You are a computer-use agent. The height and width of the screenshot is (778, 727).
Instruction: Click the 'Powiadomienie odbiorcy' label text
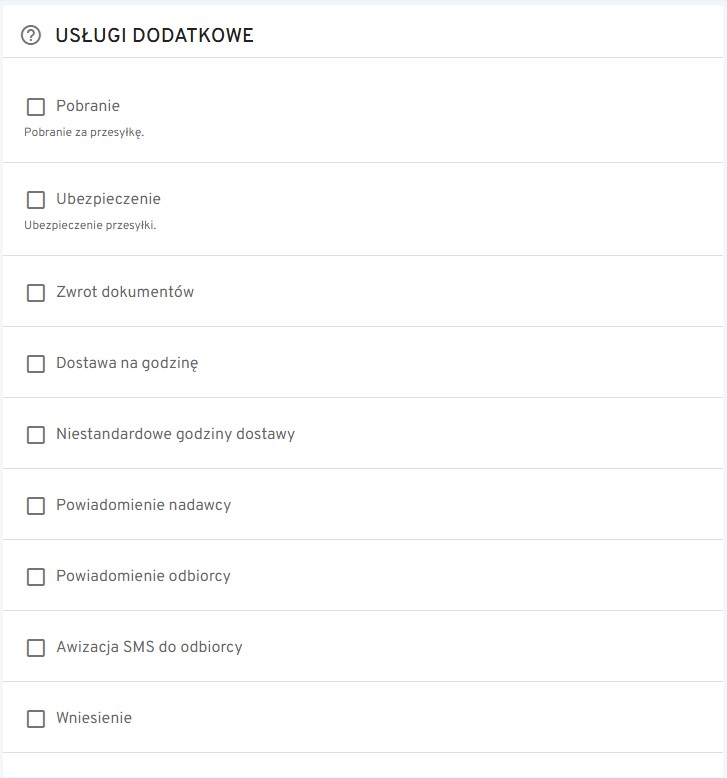pos(143,576)
